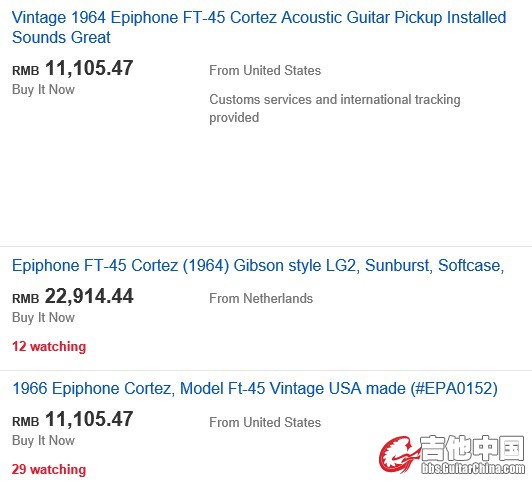Click price of the Pickup Installed listing
Screen dimensions: 532x484
click(x=73, y=68)
